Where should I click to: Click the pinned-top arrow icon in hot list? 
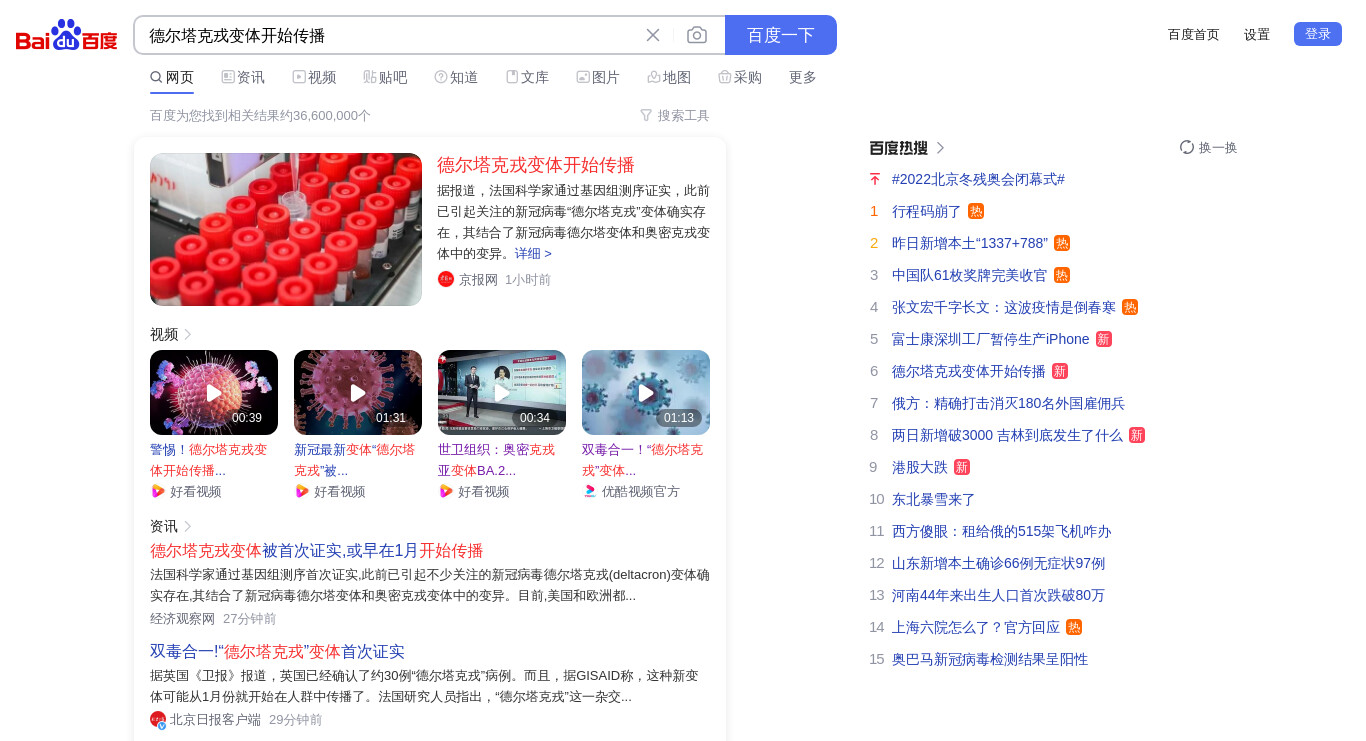coord(874,179)
